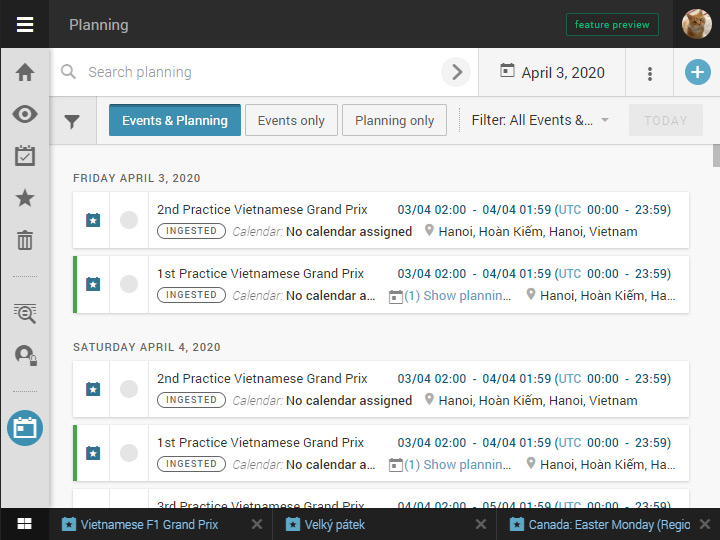Click the TODAY button
Image resolution: width=720 pixels, height=540 pixels.
666,120
